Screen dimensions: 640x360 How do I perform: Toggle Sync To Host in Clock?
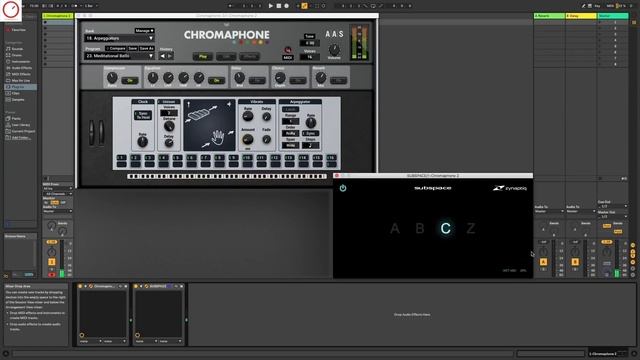tap(143, 115)
